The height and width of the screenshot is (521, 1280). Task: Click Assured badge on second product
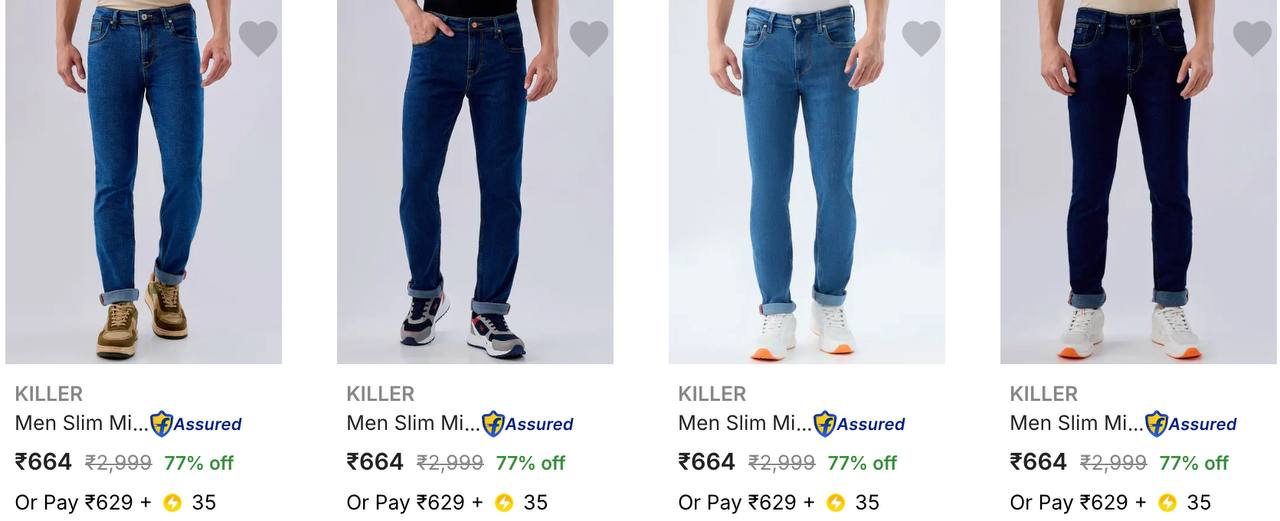click(528, 424)
